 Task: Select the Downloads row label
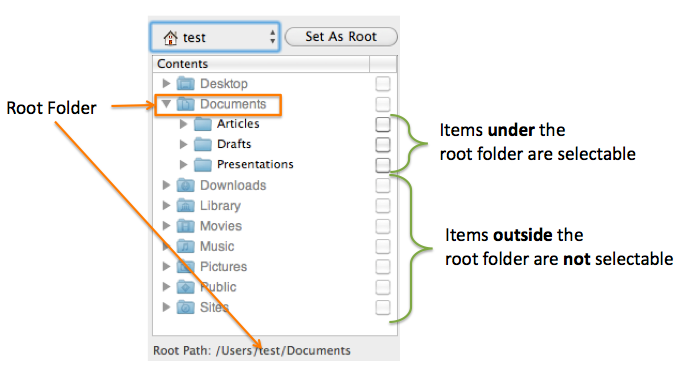click(x=233, y=185)
